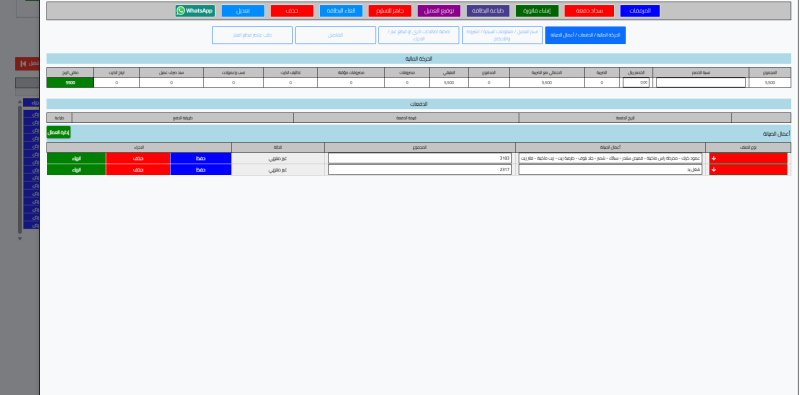This screenshot has width=800, height=395.
Task: Click background page list scrollbar down arrow
Action: [20, 238]
